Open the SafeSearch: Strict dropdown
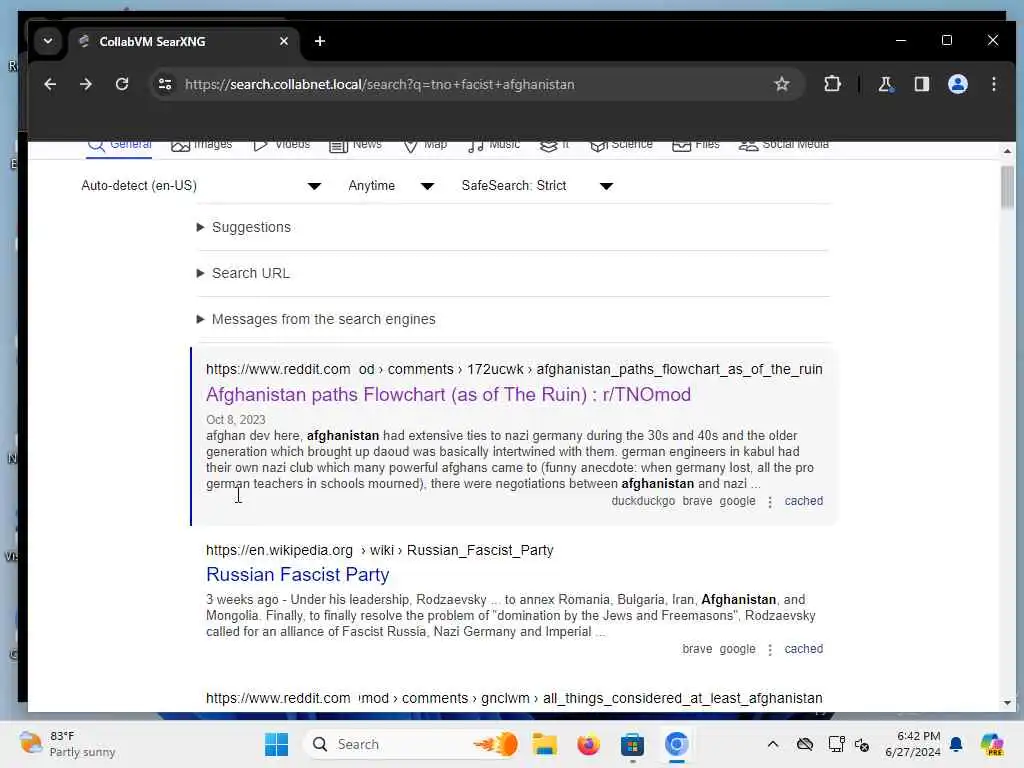Screen dimensions: 1024x768 click(x=537, y=185)
